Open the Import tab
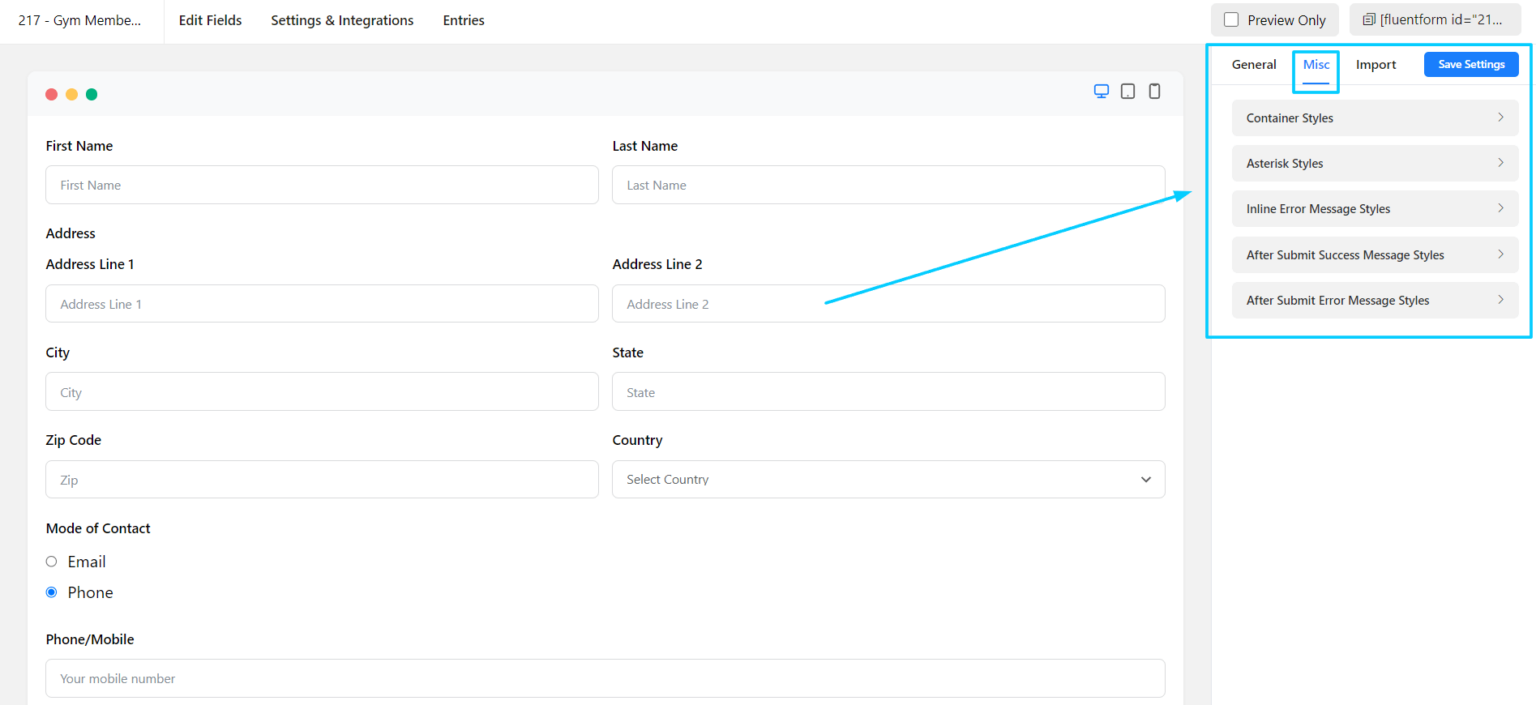 click(1375, 65)
